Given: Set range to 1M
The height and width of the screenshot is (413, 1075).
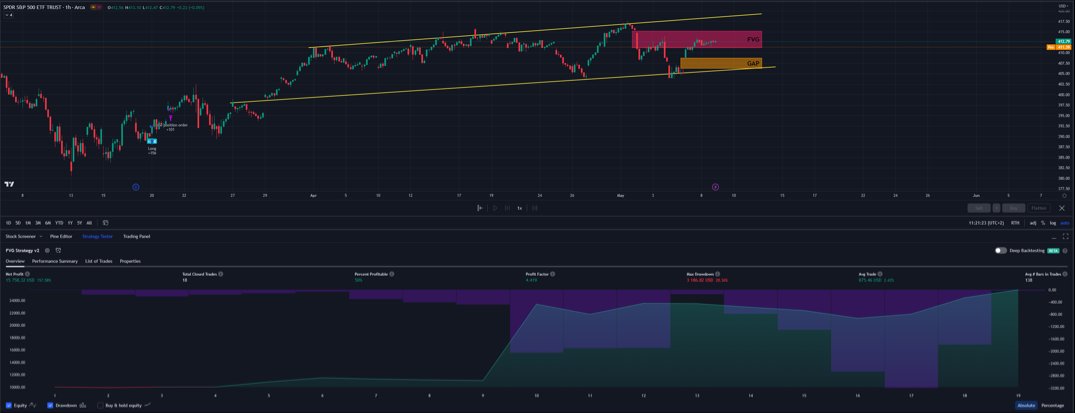Looking at the screenshot, I should tap(28, 223).
